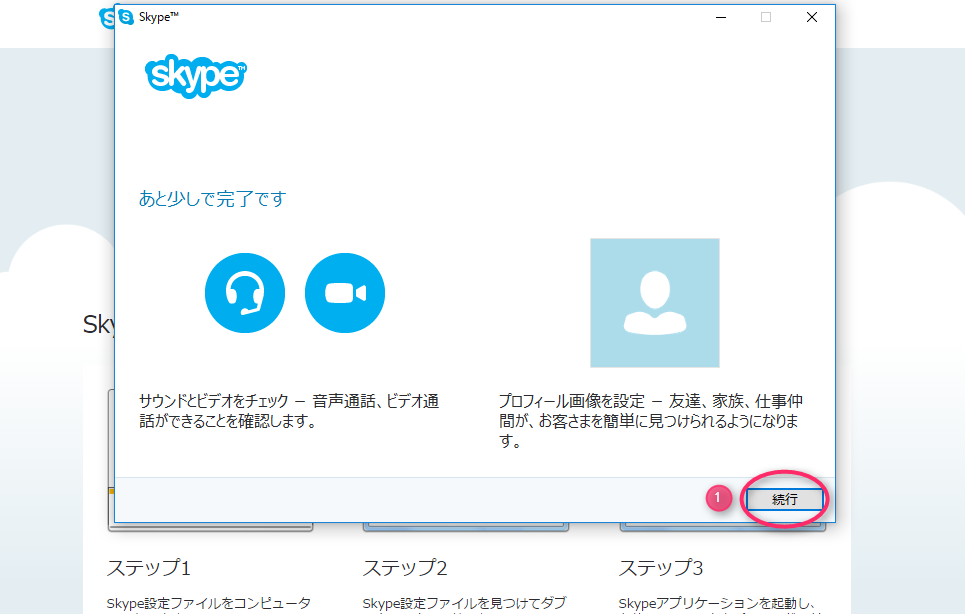Select the profile picture placeholder image
The image size is (965, 614).
coord(655,303)
